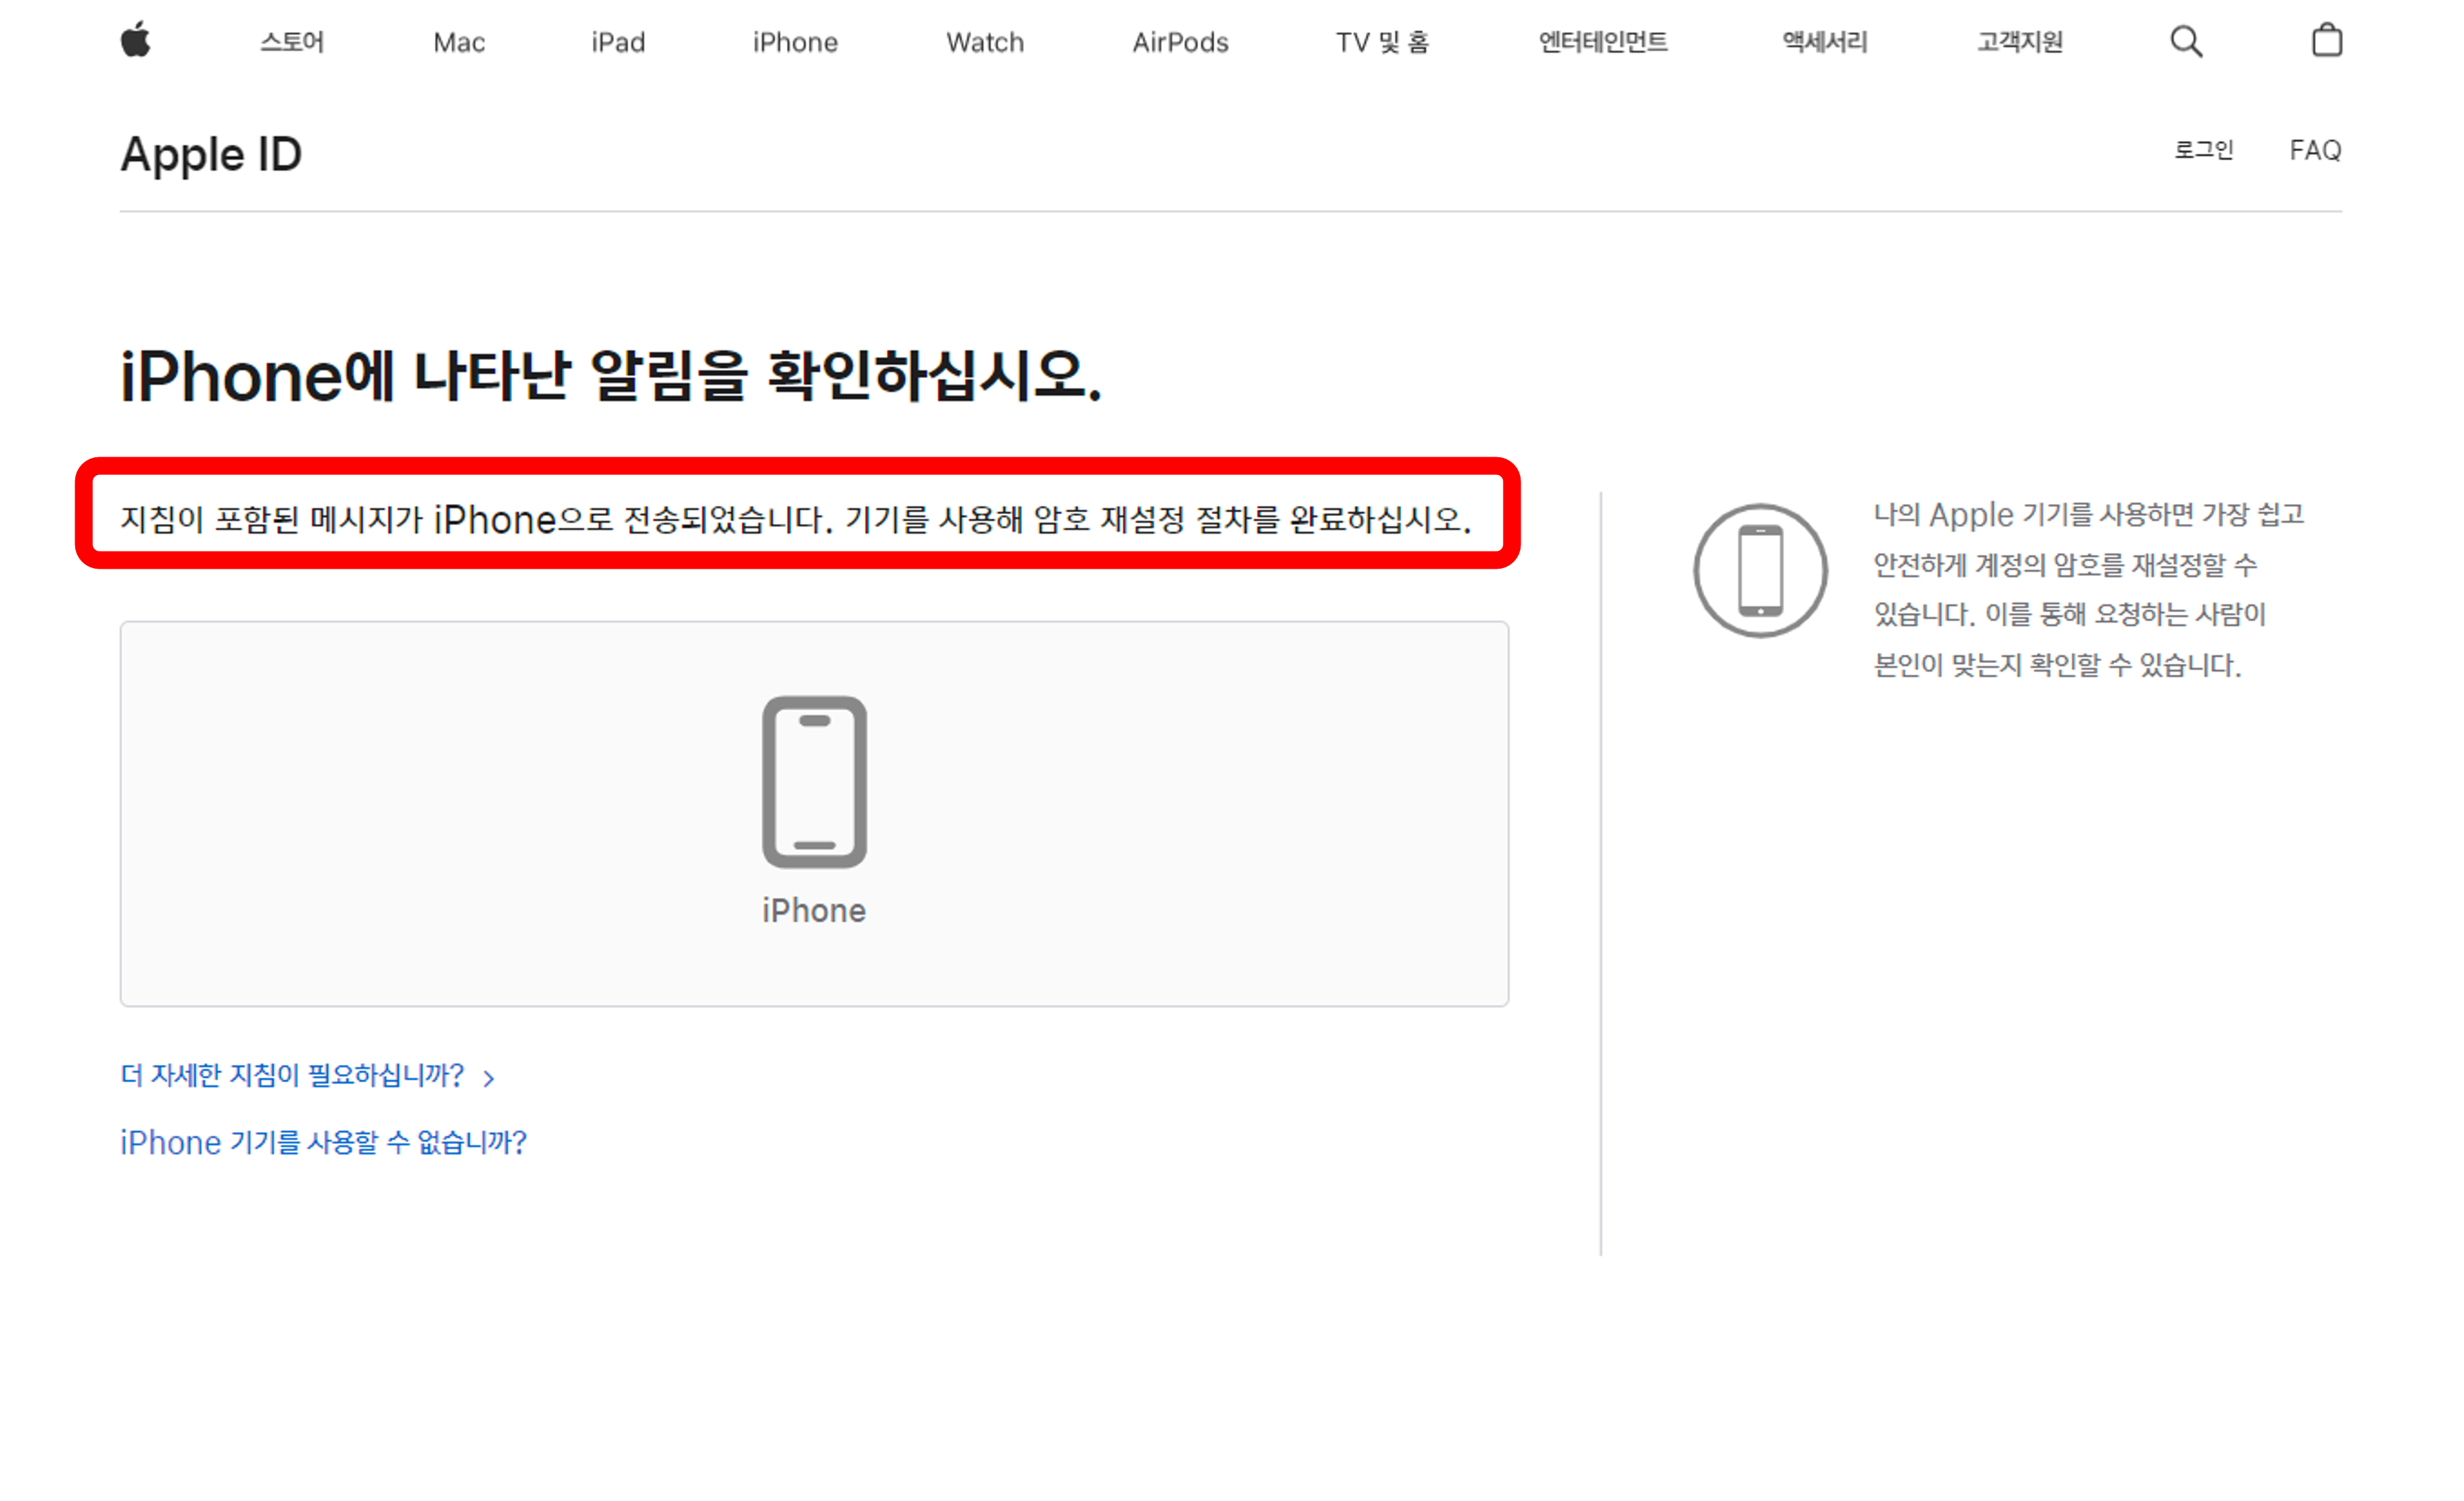Navigate to AirPods in top menu

1180,42
